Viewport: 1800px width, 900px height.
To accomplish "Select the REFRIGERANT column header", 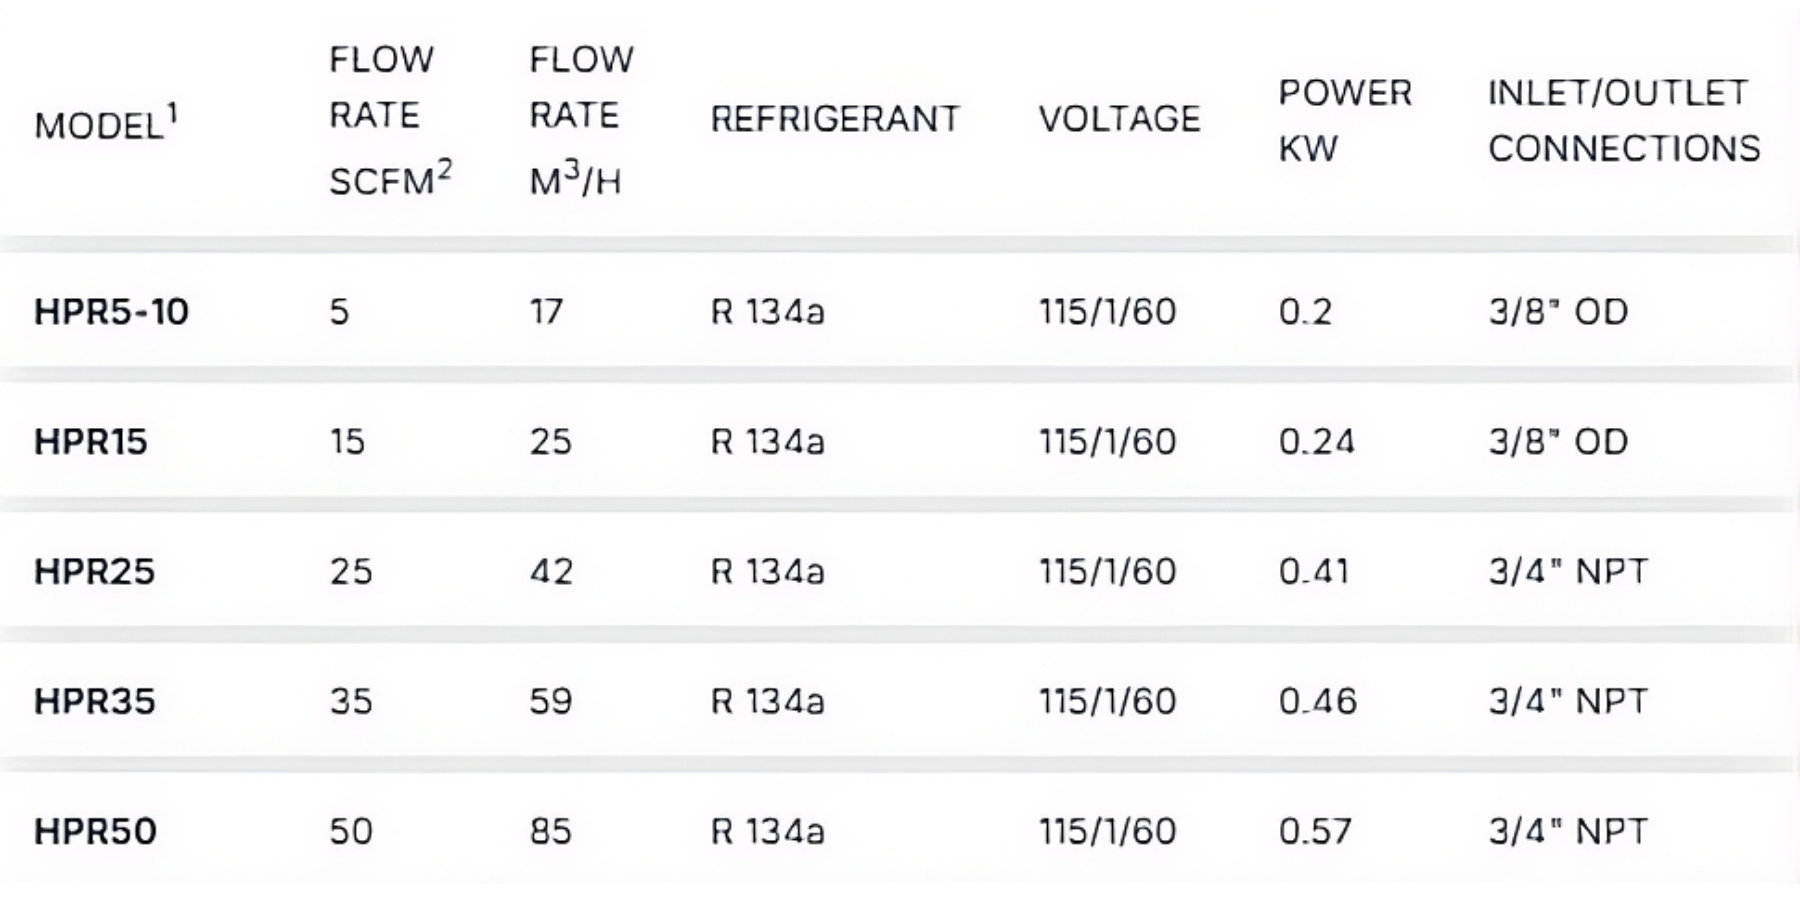I will tap(835, 119).
